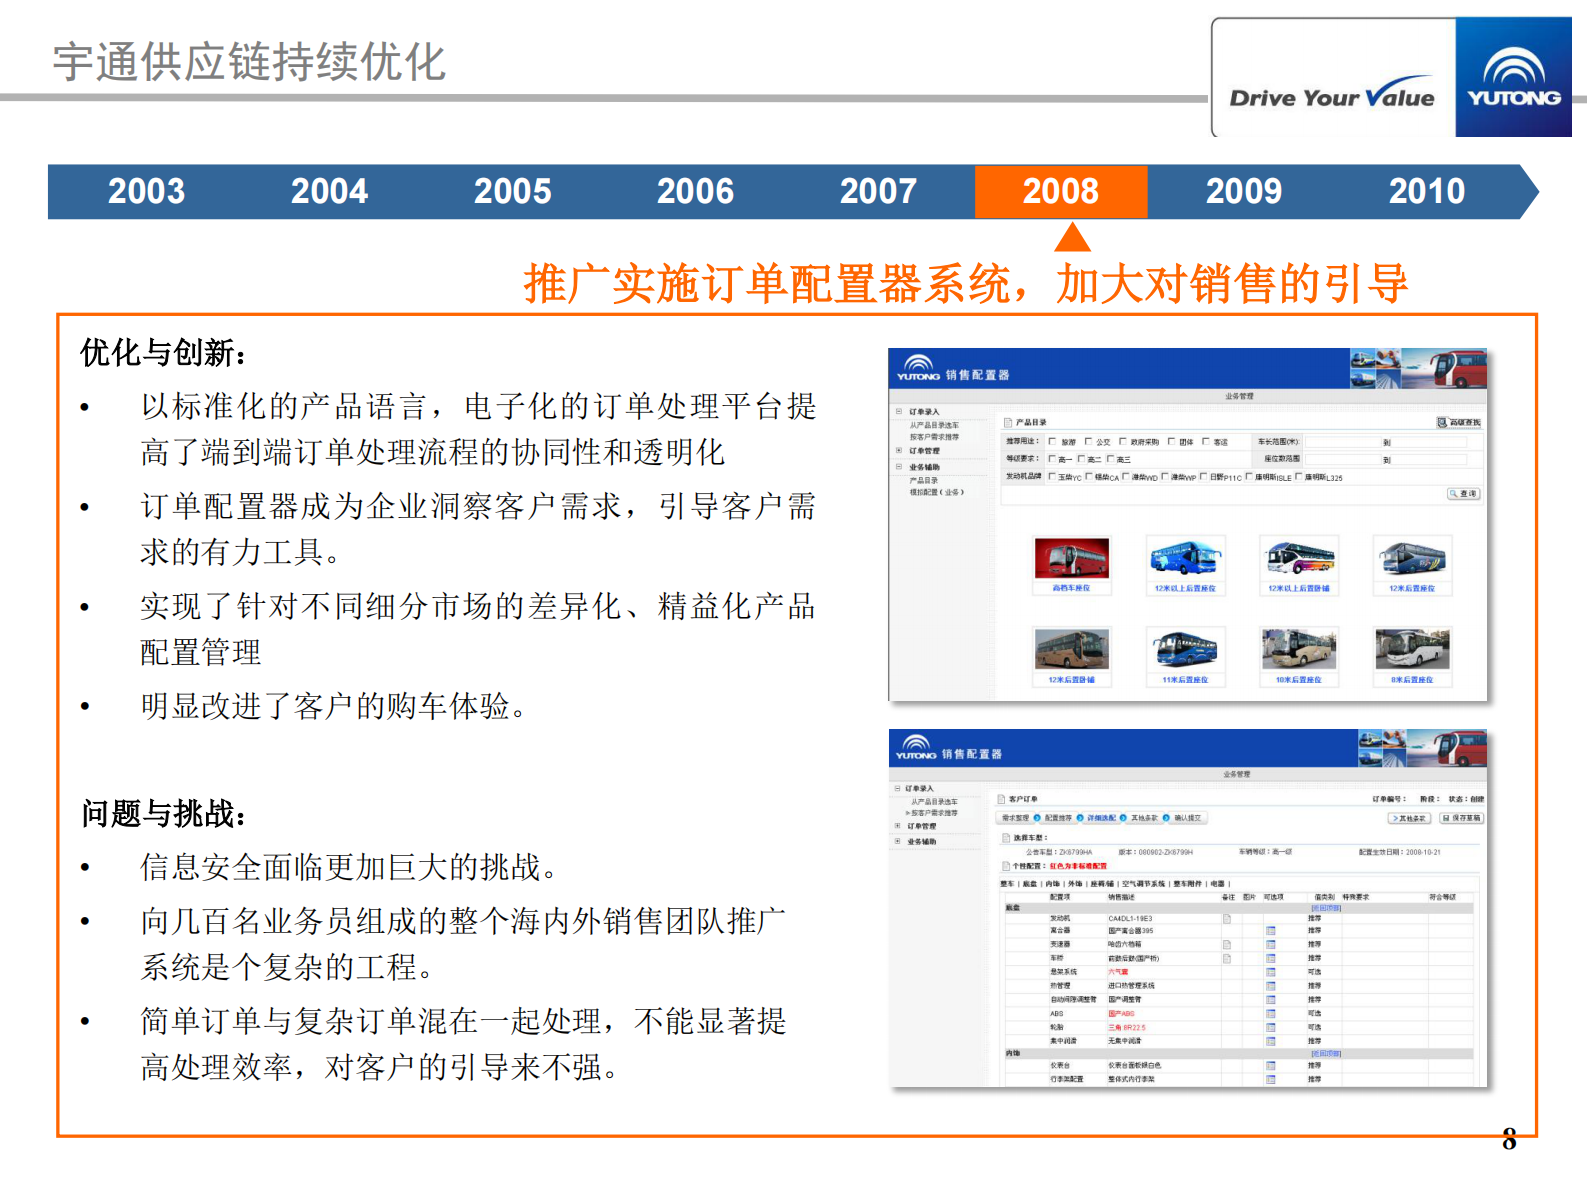Click the 产品目录 document icon
Screen dimensions: 1587x1190
1009,422
